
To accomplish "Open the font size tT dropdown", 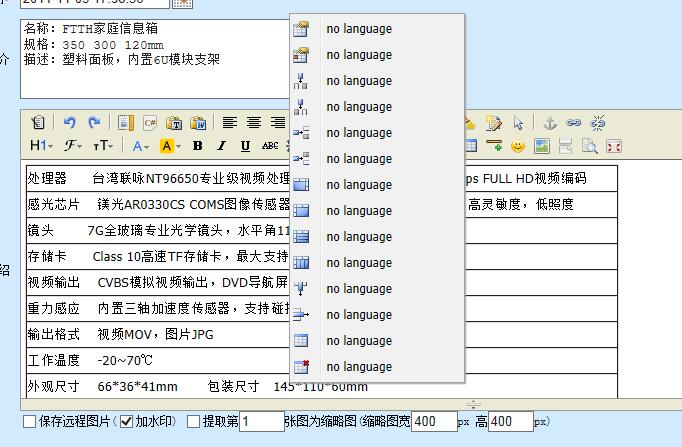I will pos(103,146).
